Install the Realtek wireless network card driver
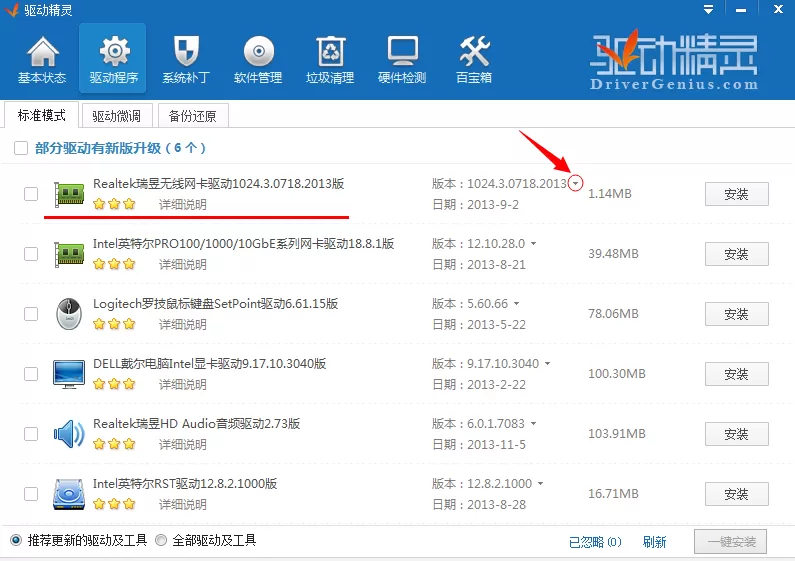 (736, 194)
